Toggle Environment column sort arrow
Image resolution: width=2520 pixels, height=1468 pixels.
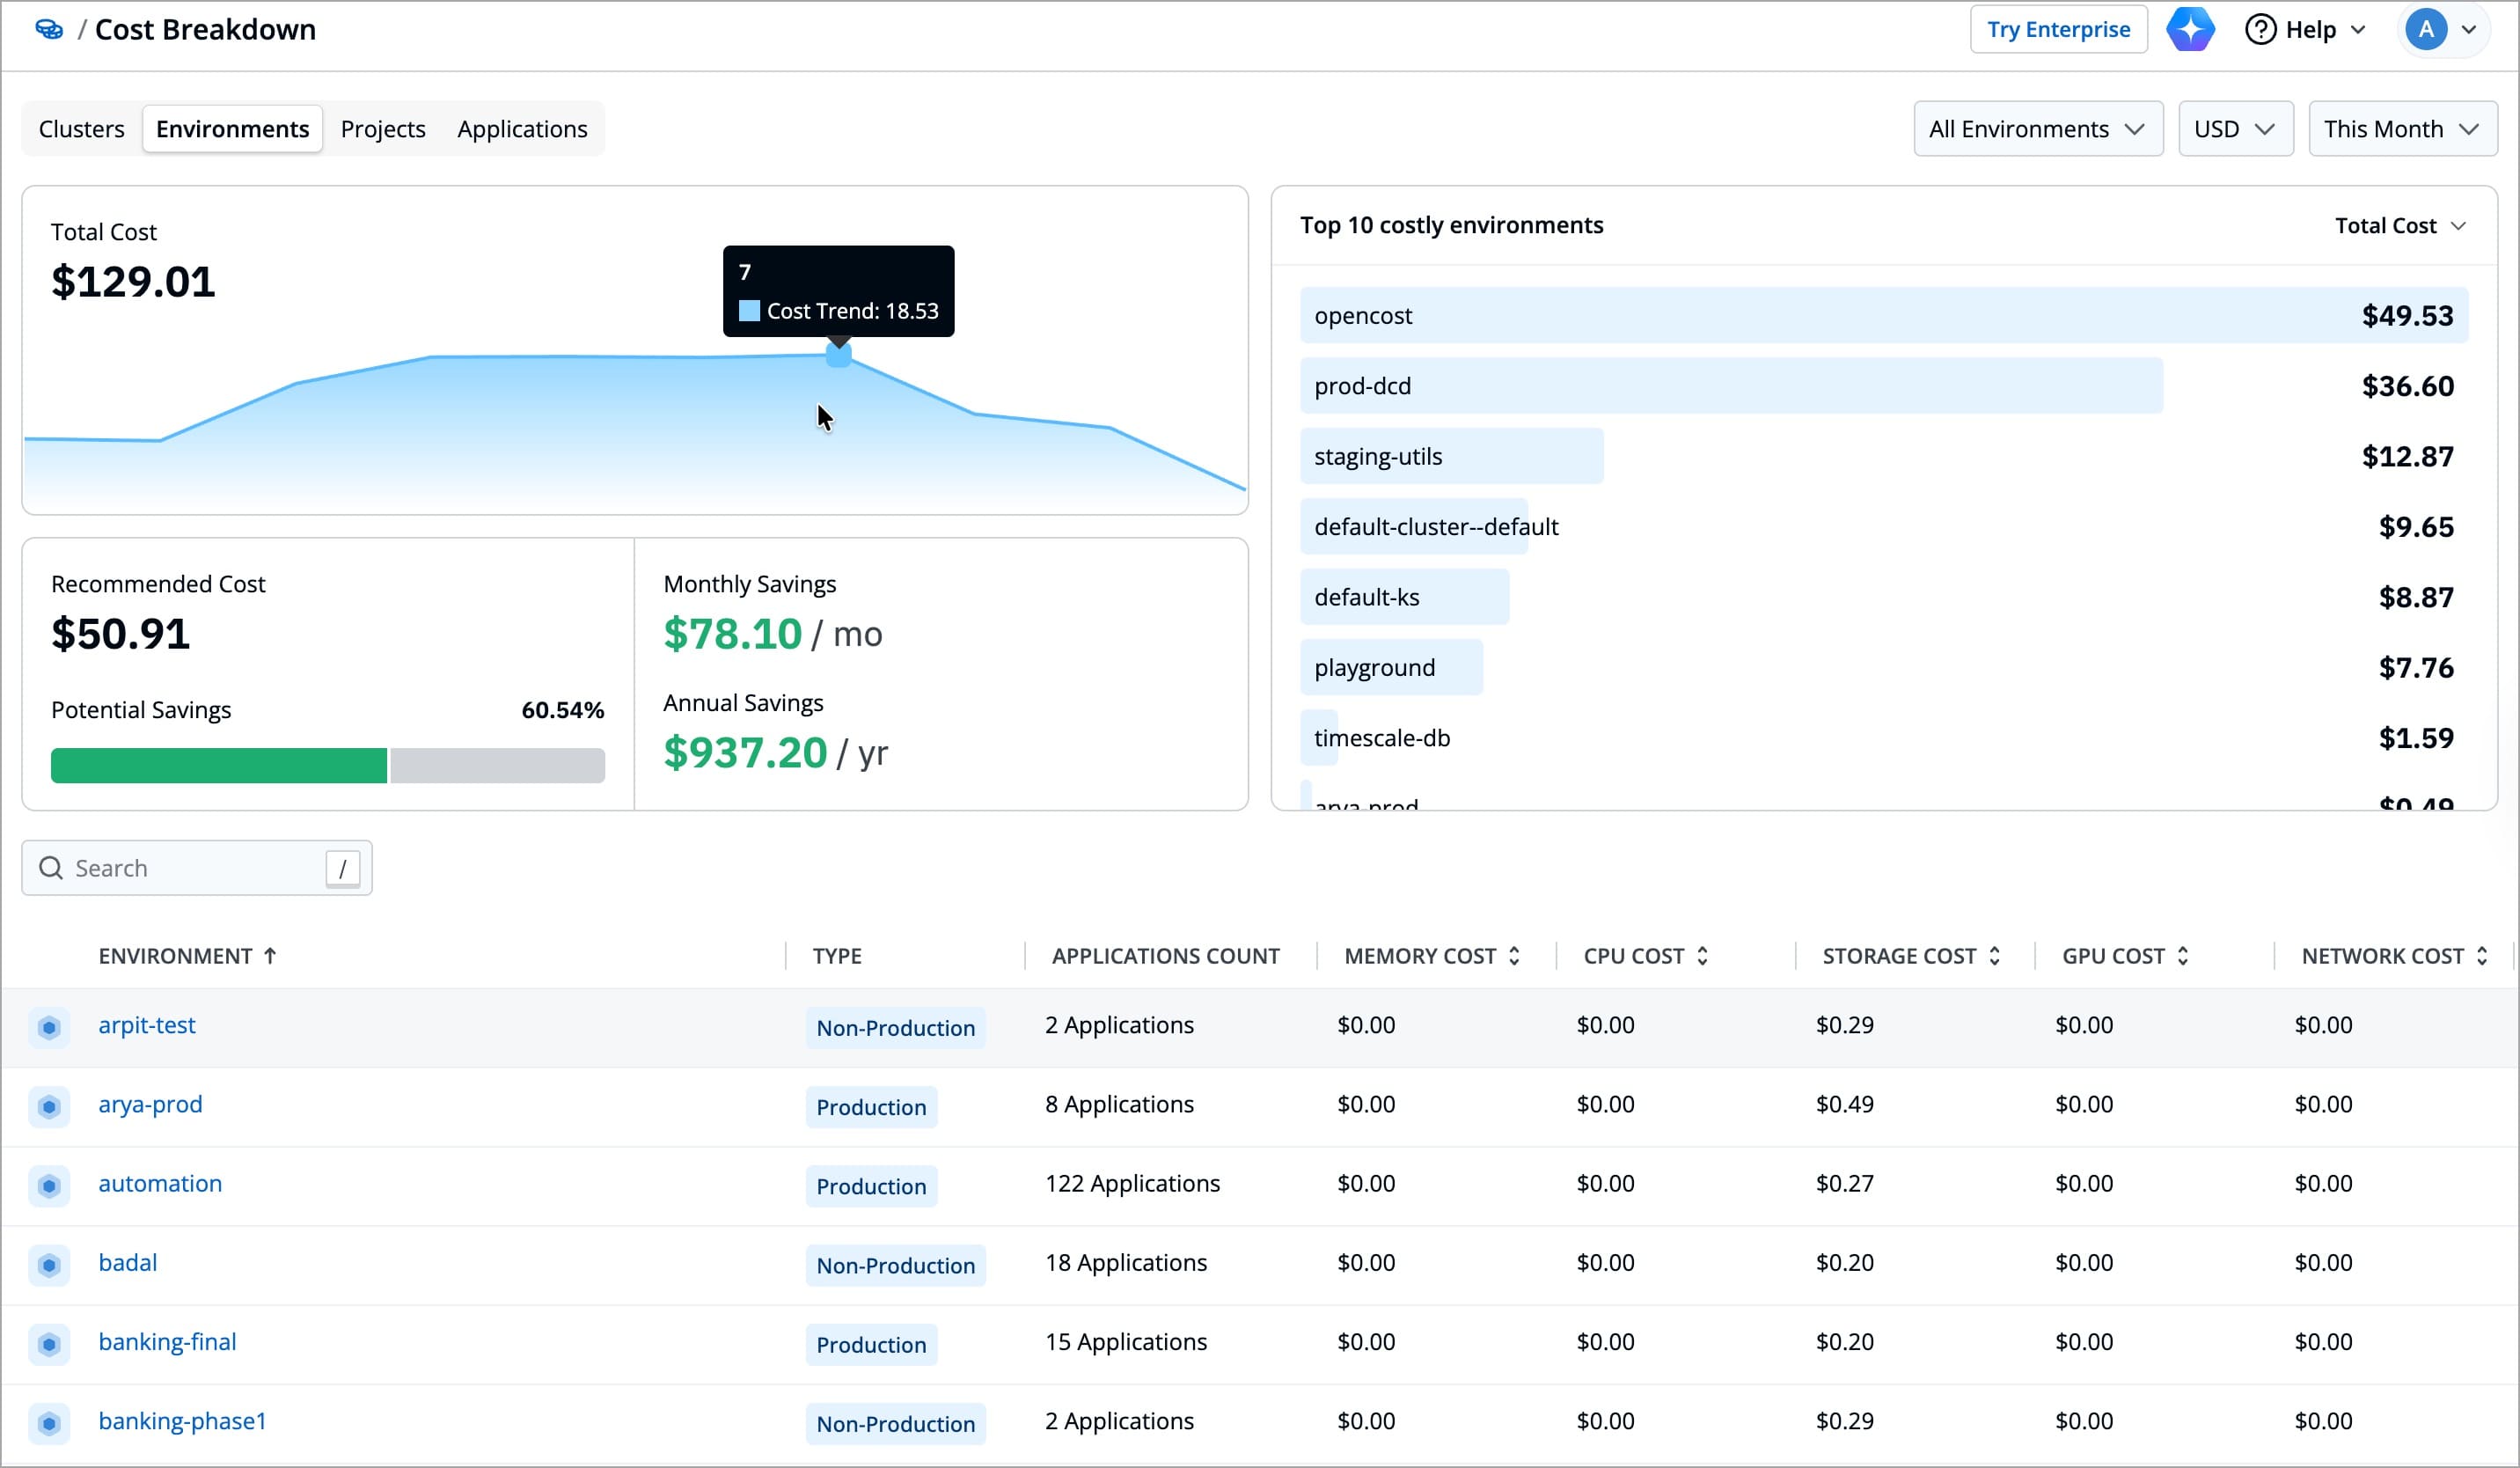[270, 956]
